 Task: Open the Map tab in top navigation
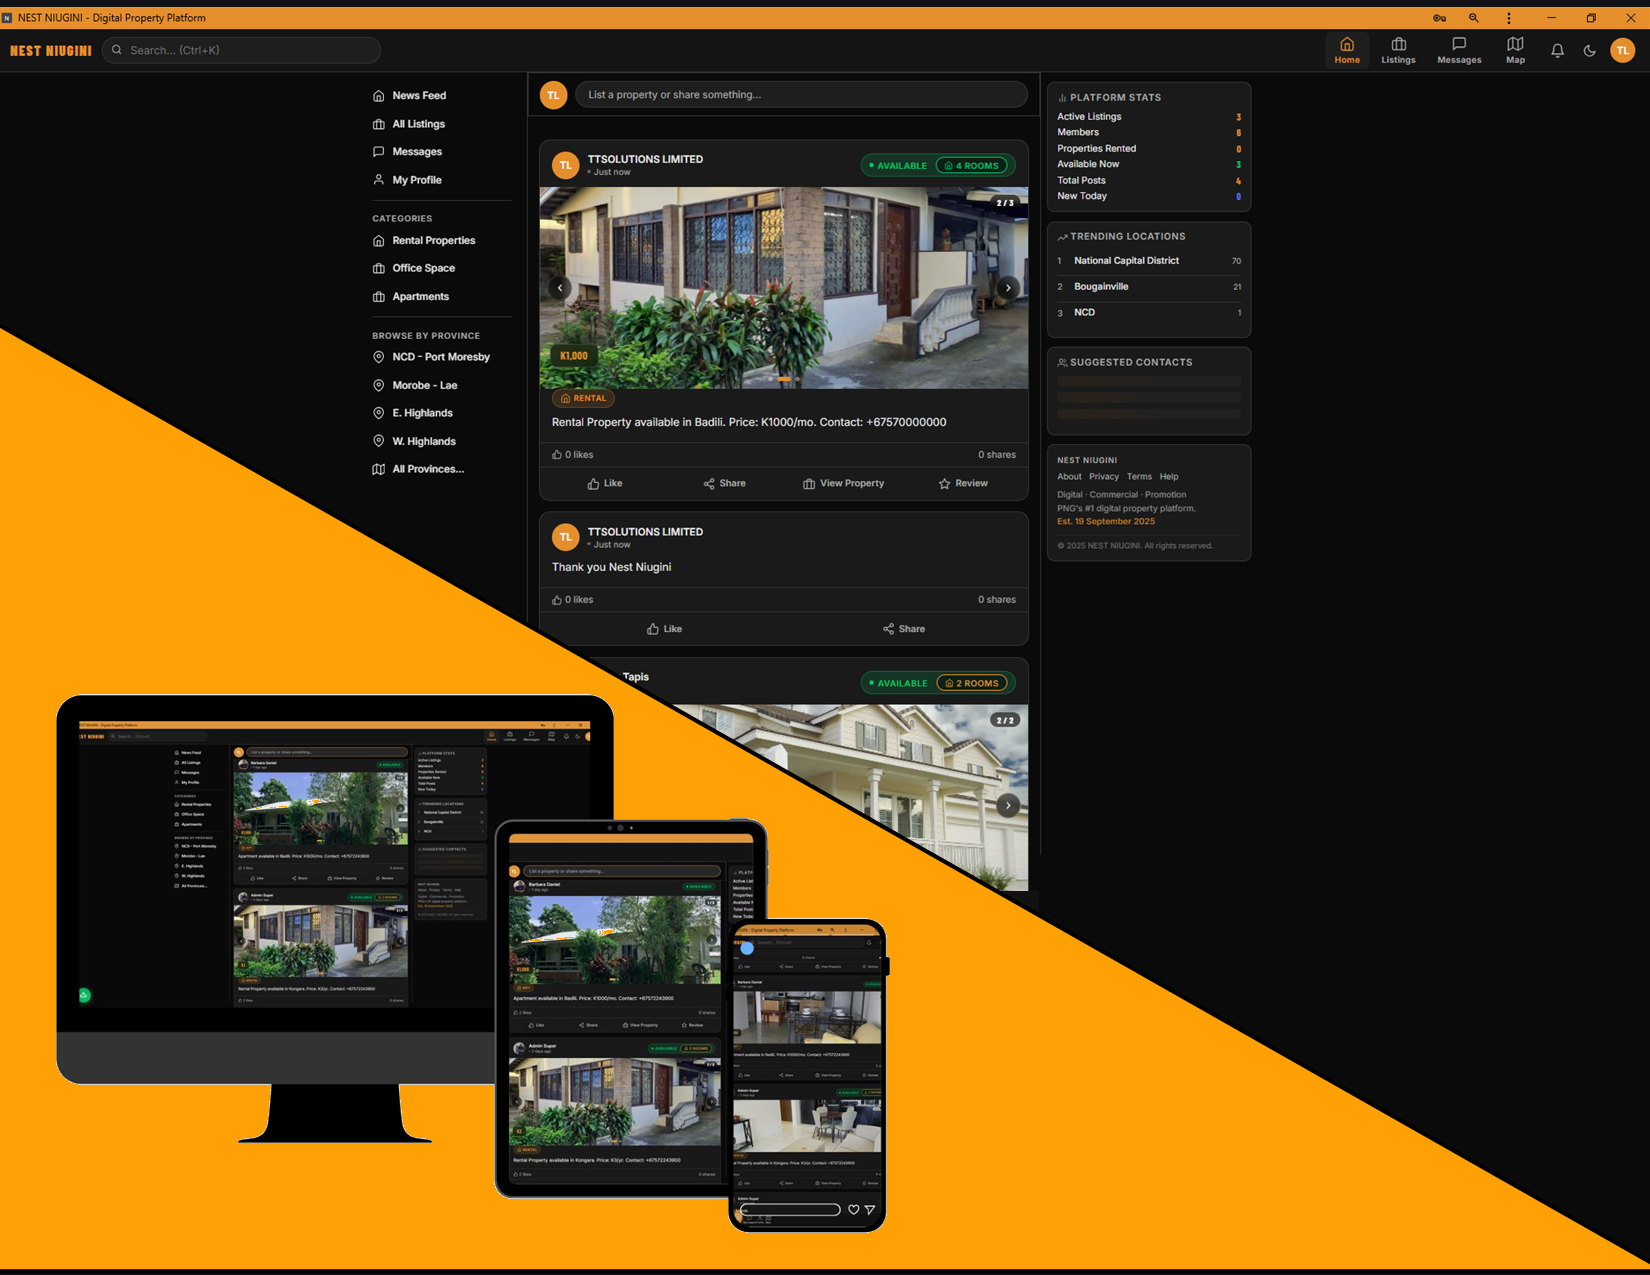pyautogui.click(x=1516, y=50)
